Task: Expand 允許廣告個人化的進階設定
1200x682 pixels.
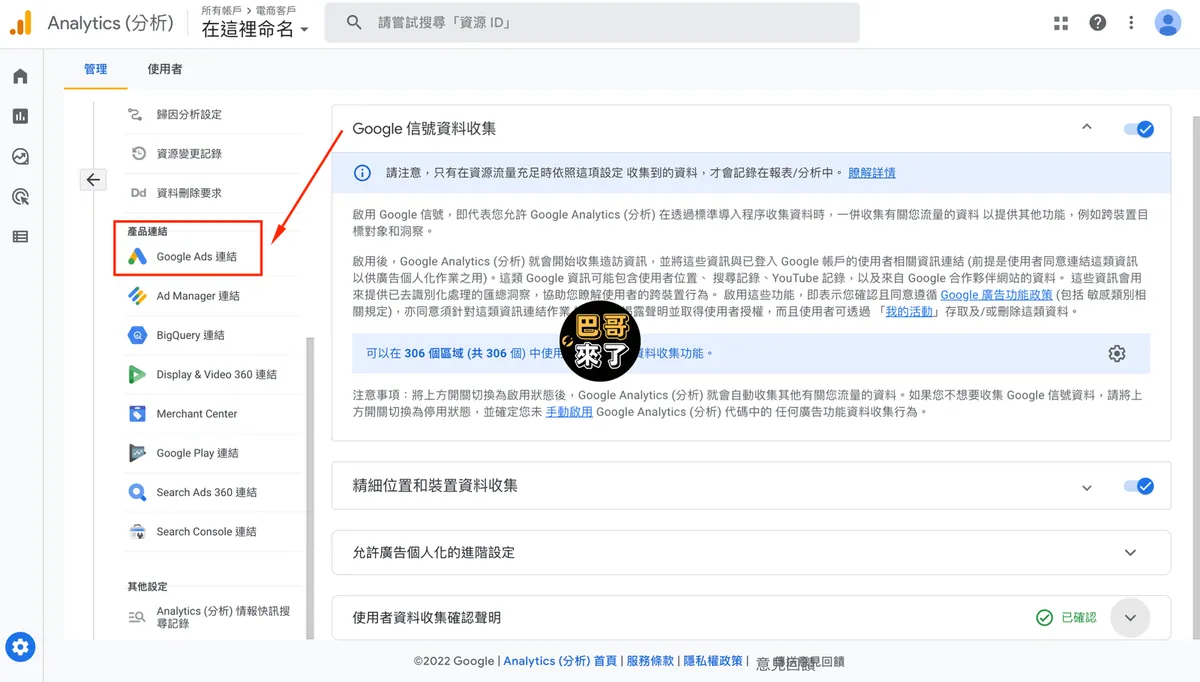Action: click(1131, 552)
